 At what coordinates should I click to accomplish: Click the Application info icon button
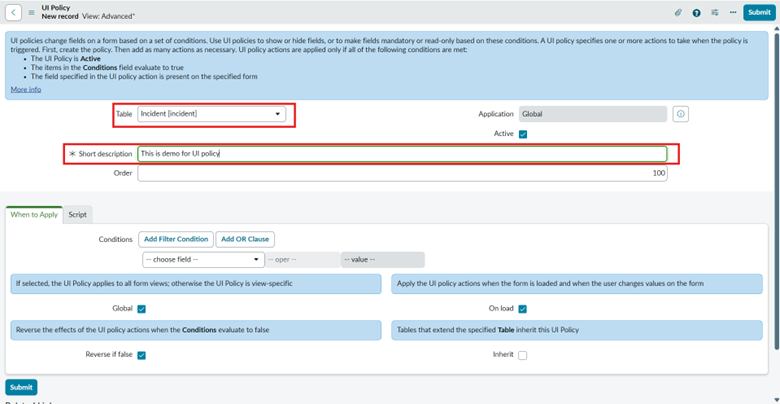tap(681, 114)
